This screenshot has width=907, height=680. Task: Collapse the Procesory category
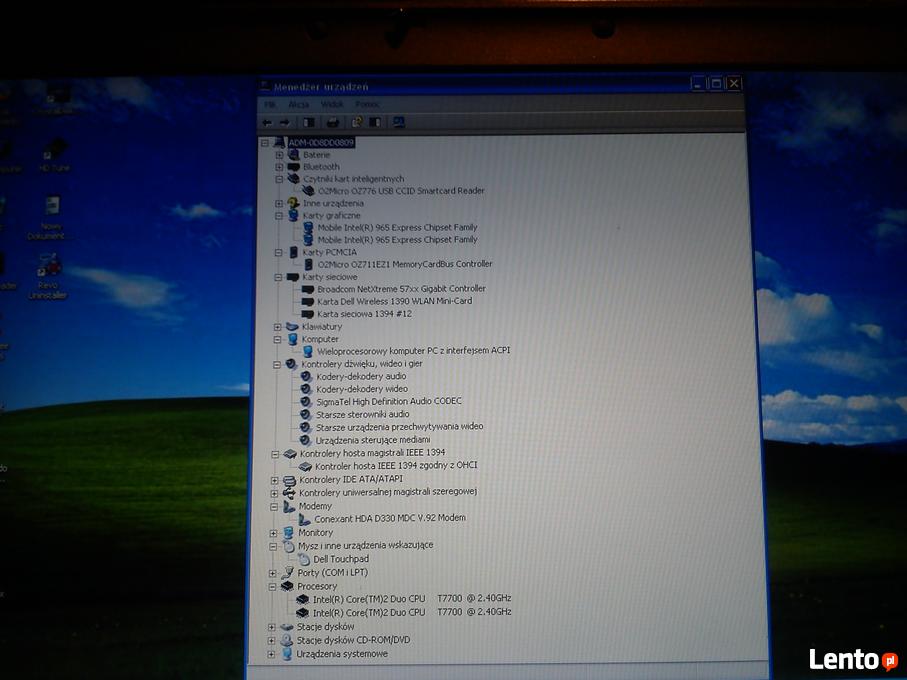(272, 587)
